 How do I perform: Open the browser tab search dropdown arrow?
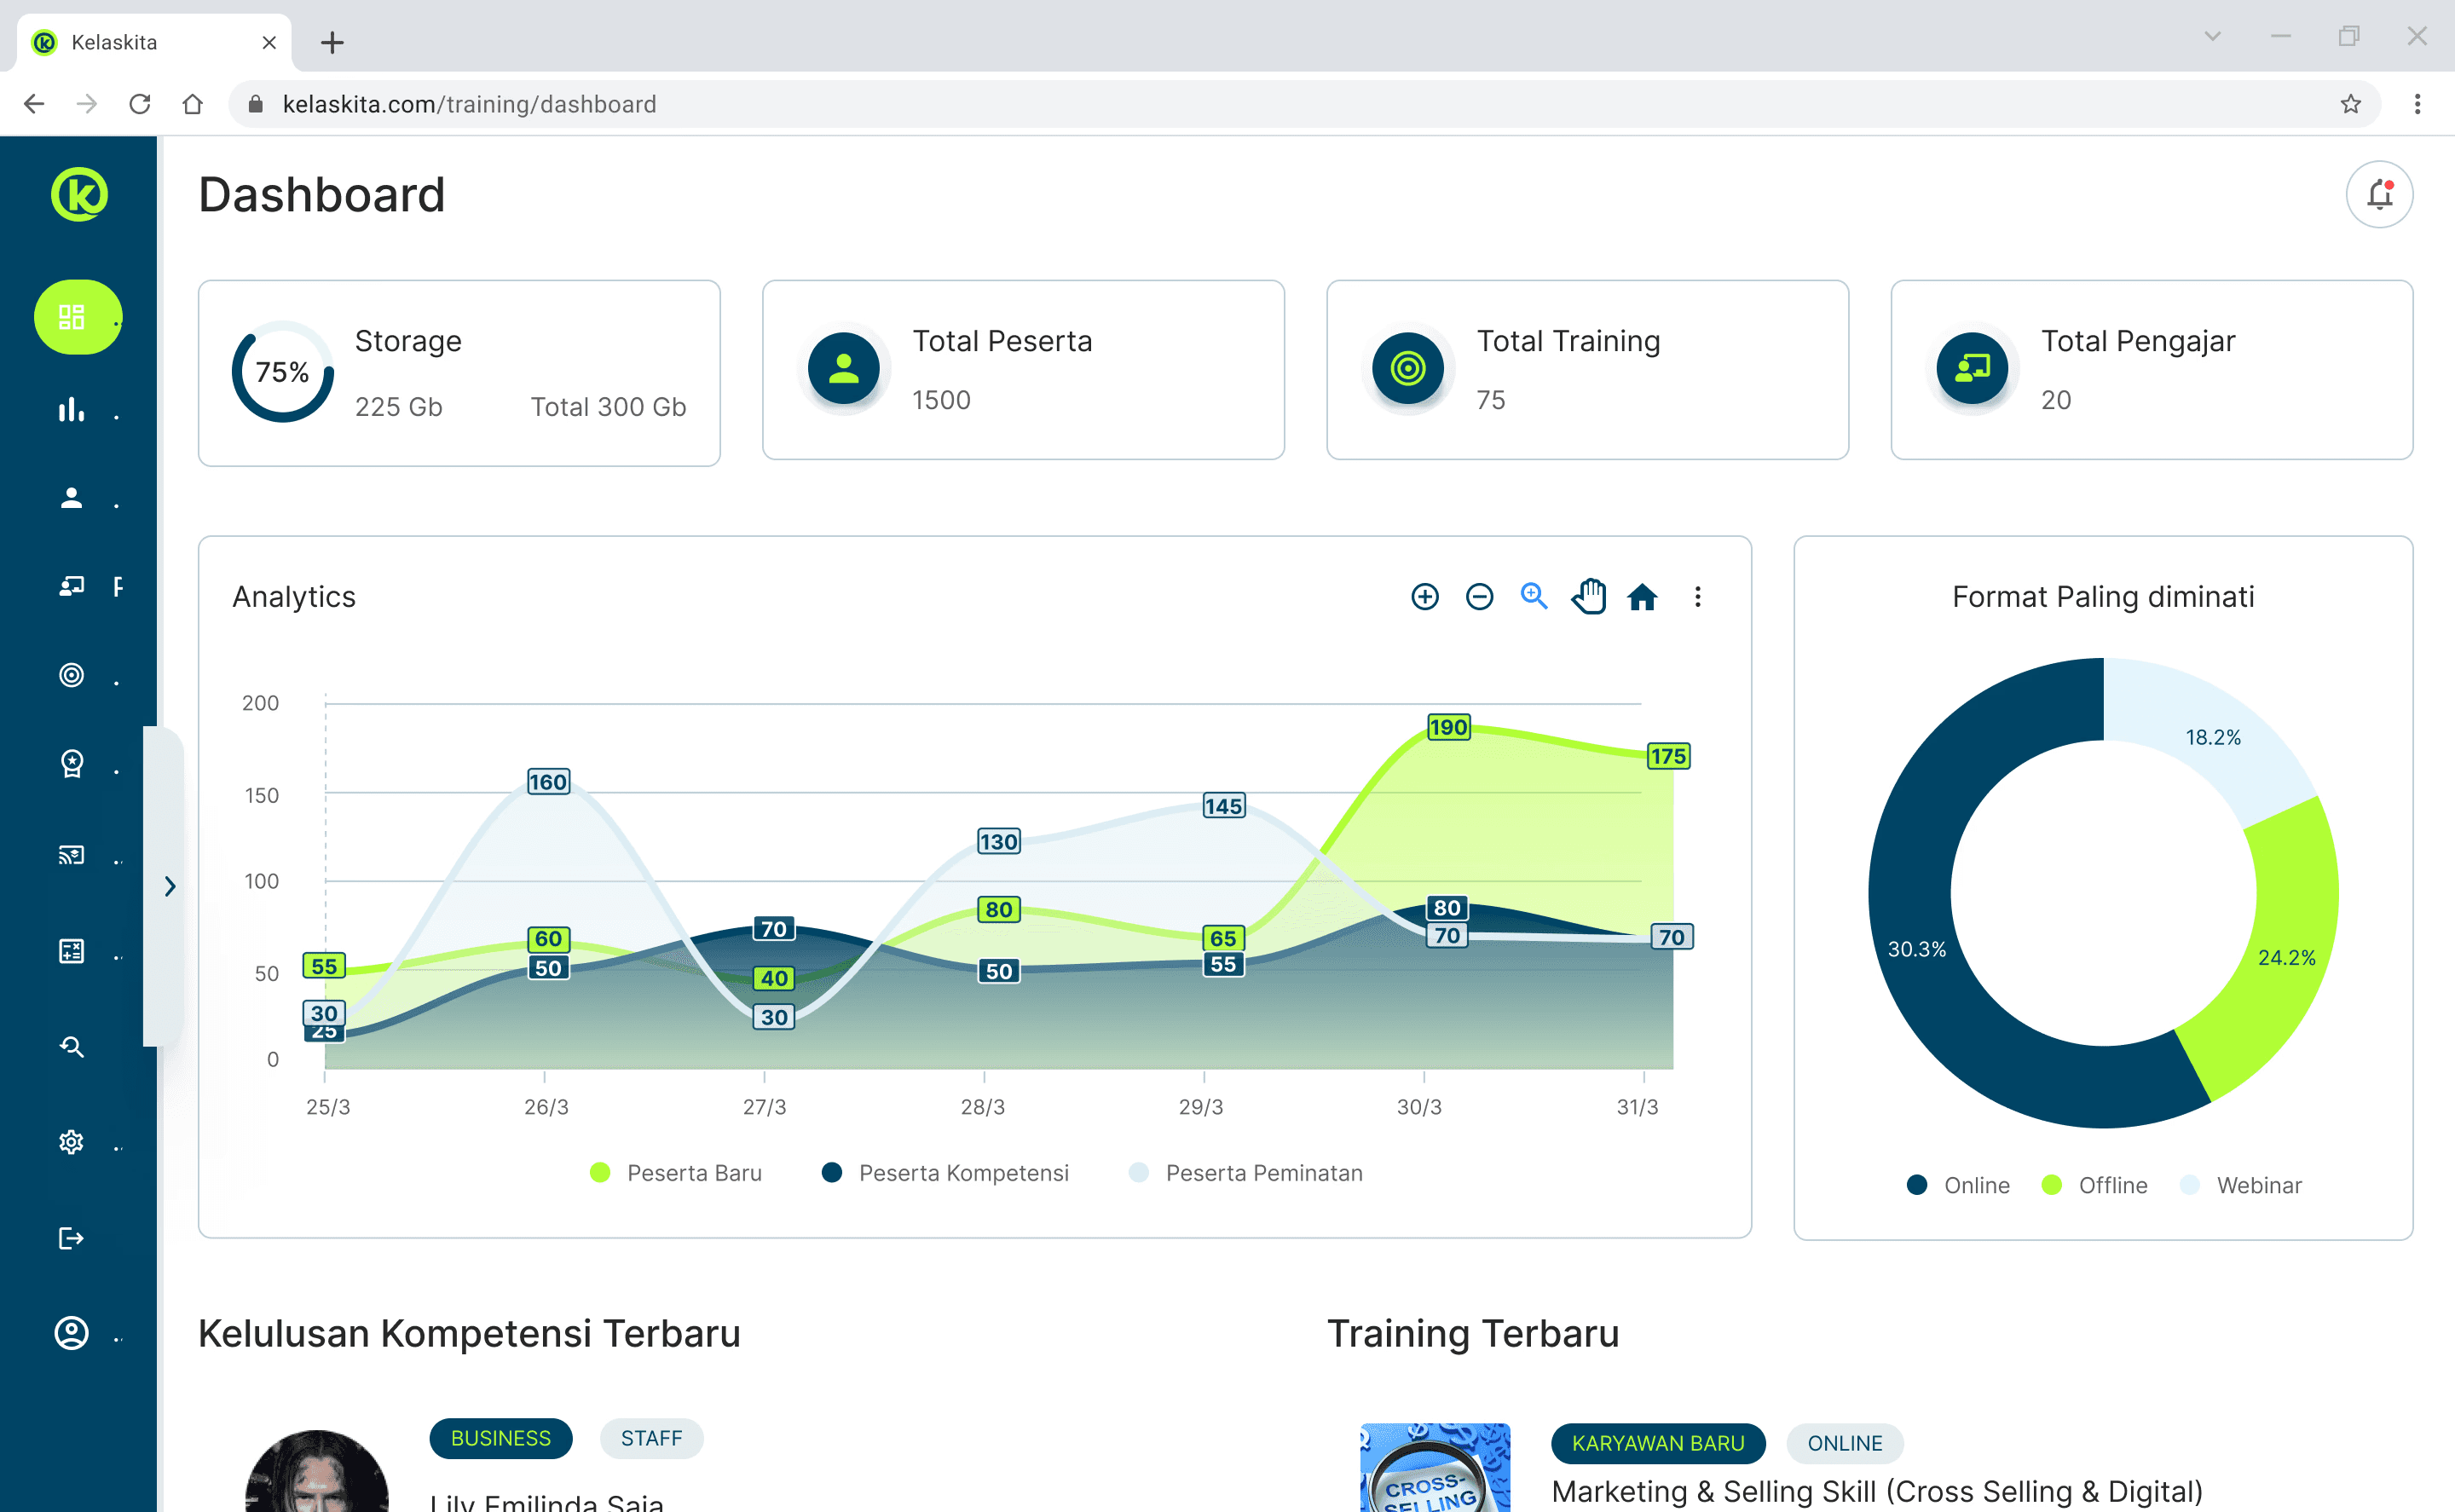pos(2212,37)
